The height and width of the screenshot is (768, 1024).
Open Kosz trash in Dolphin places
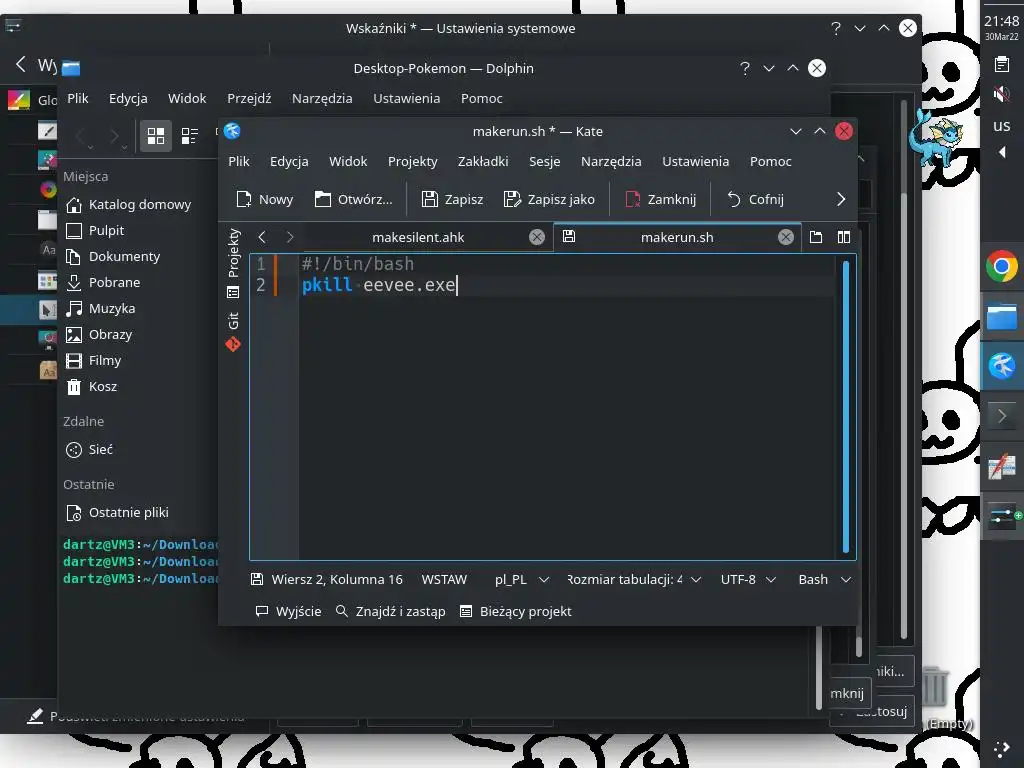coord(92,387)
